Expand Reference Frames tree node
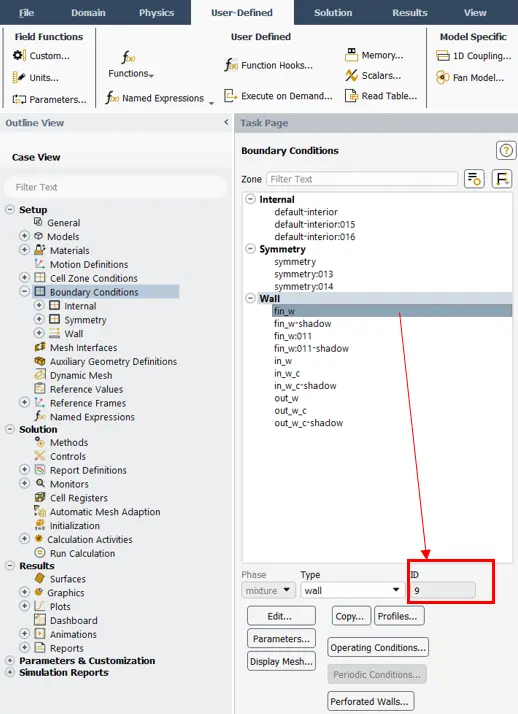Viewport: 518px width, 714px height. [25, 403]
